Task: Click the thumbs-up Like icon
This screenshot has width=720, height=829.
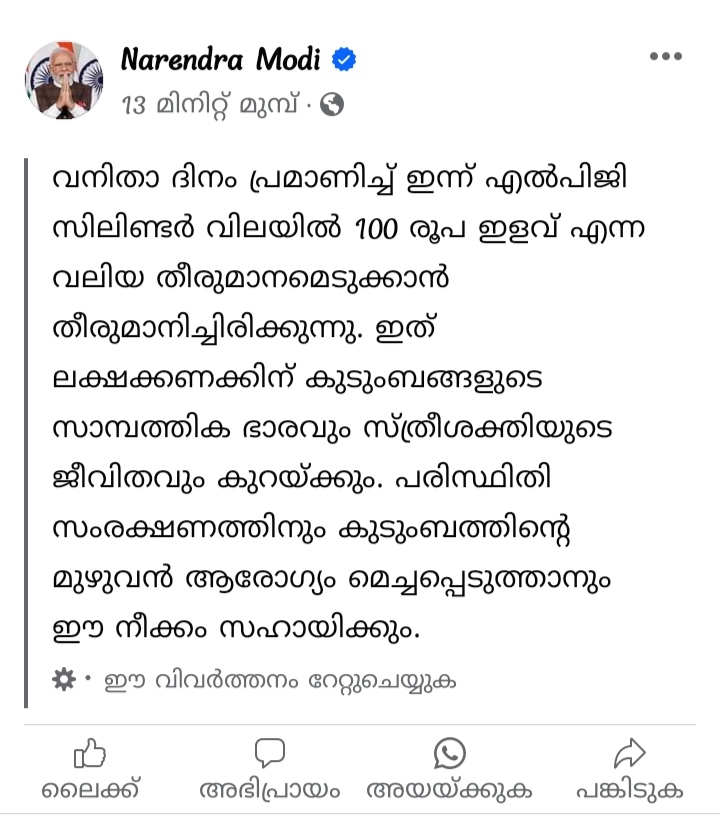Action: [x=90, y=752]
